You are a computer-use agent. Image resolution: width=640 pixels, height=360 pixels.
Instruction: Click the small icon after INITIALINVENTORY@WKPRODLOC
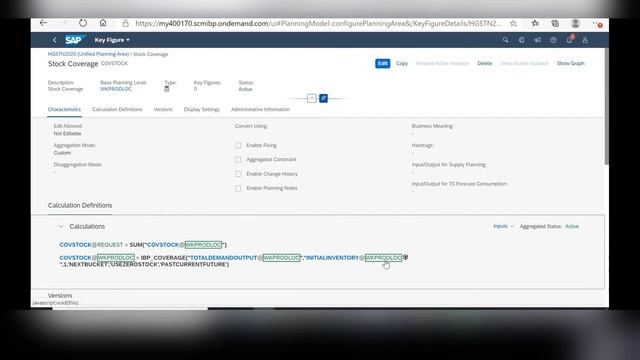405,258
